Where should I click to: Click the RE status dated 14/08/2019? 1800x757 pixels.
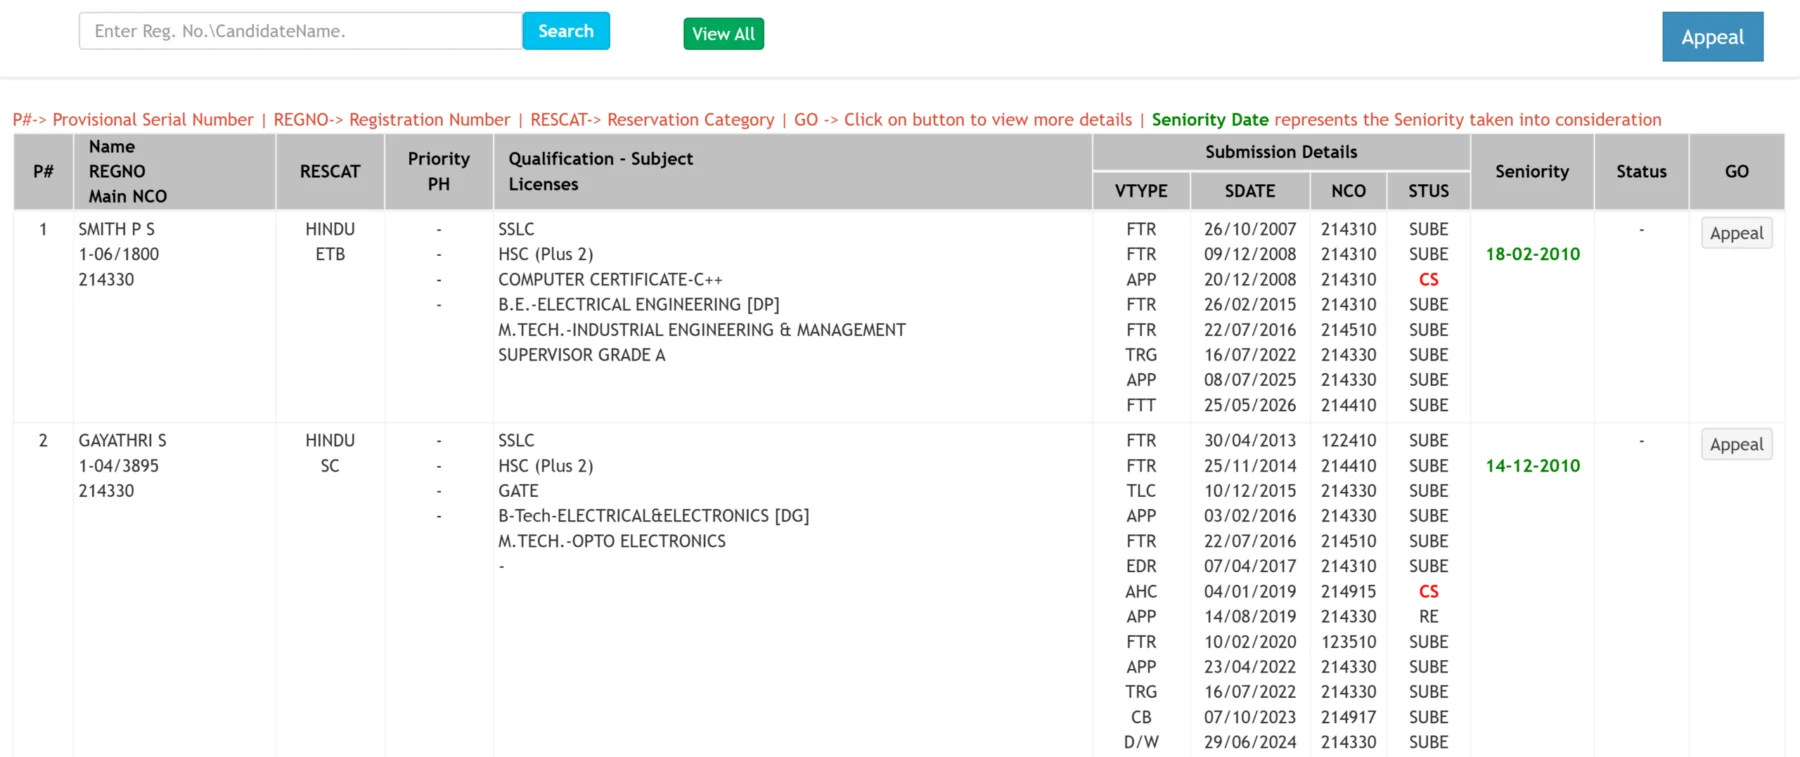(x=1429, y=617)
